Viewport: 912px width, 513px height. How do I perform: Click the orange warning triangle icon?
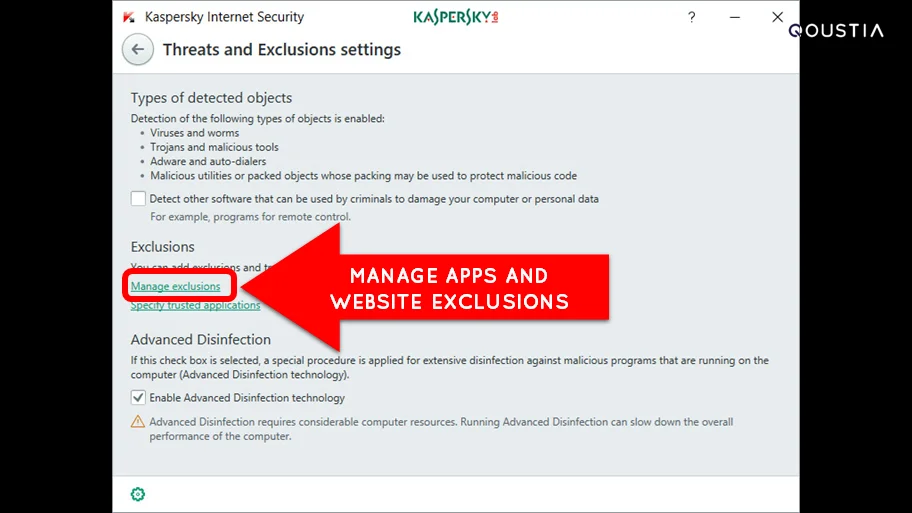tap(138, 422)
